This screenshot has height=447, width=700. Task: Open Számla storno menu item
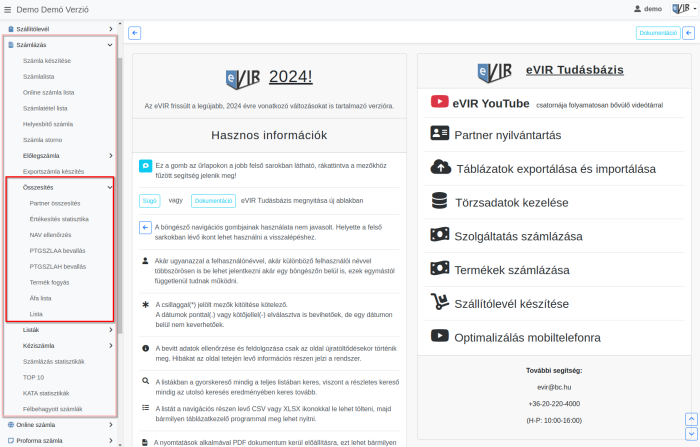click(42, 140)
